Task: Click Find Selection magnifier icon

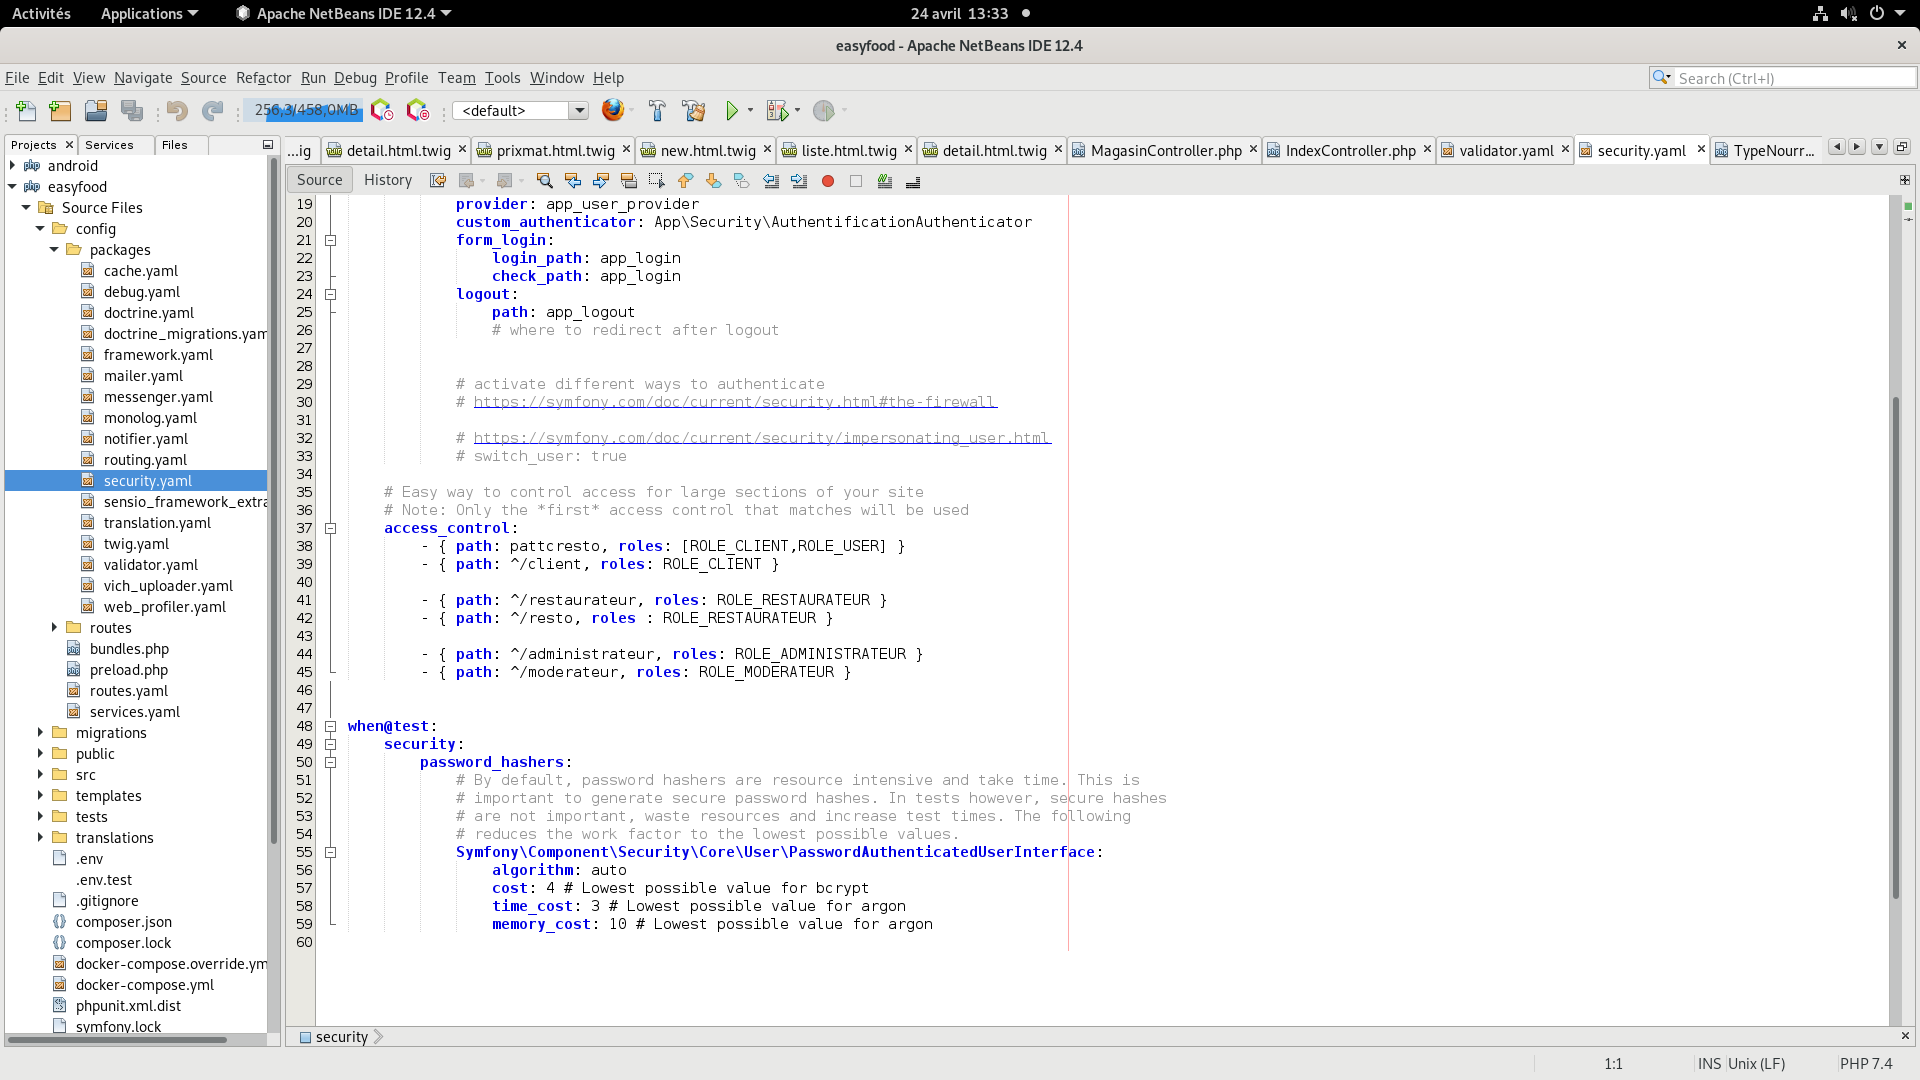Action: (x=544, y=181)
